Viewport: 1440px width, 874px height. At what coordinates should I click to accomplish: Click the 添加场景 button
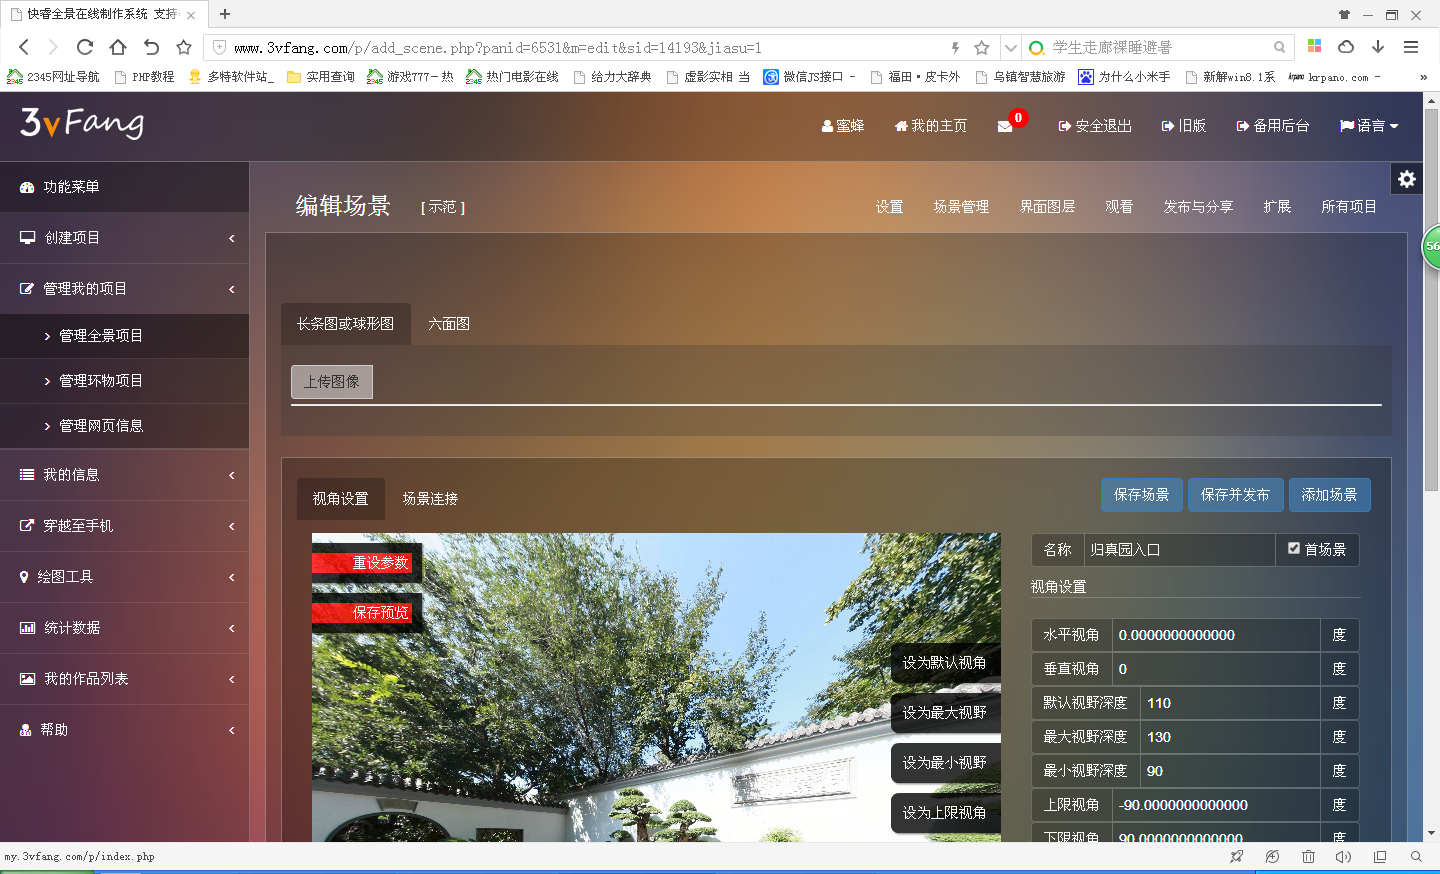pos(1329,495)
